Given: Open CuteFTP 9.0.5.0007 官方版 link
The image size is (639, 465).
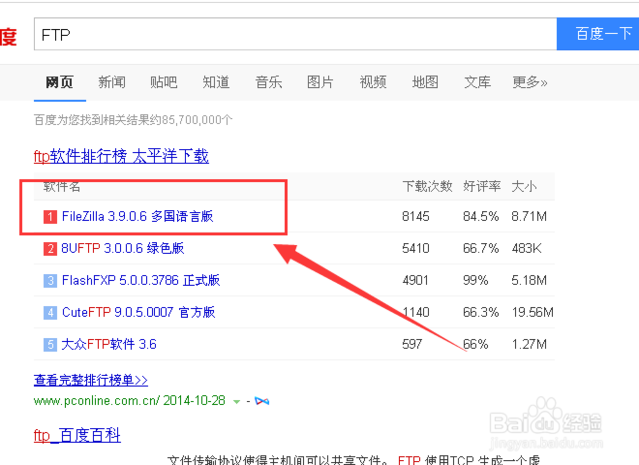Looking at the screenshot, I should coord(139,312).
